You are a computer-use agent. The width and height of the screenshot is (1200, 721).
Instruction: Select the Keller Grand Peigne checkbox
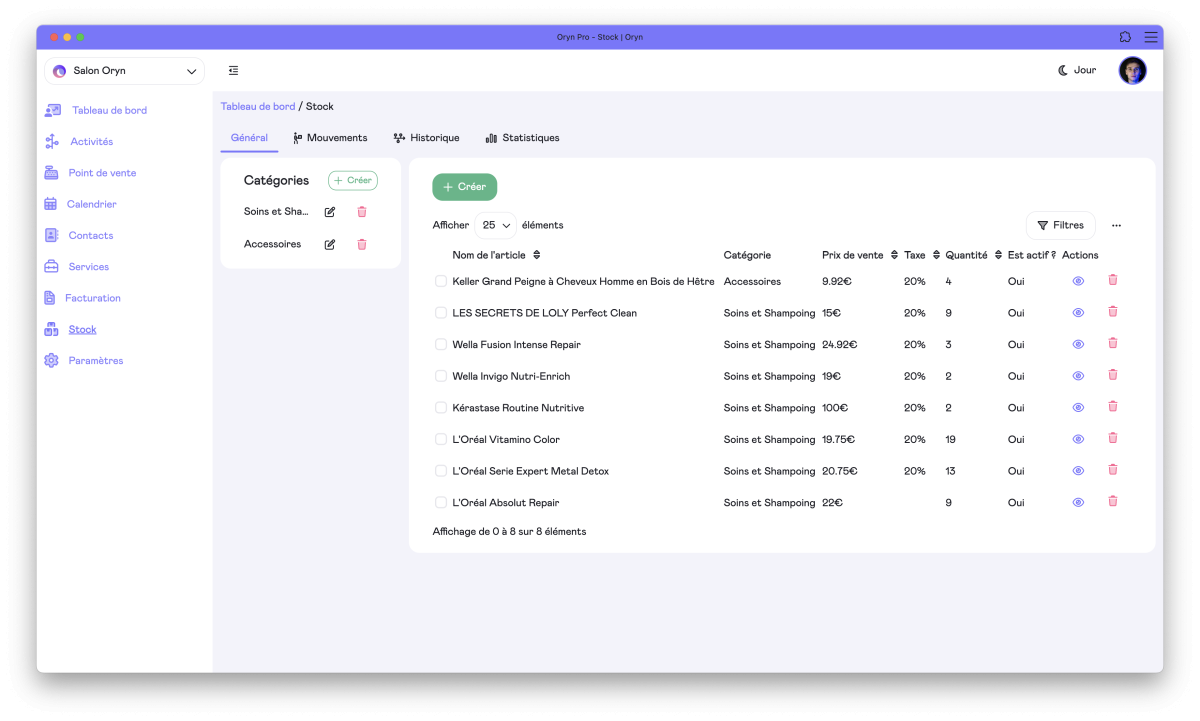point(441,282)
